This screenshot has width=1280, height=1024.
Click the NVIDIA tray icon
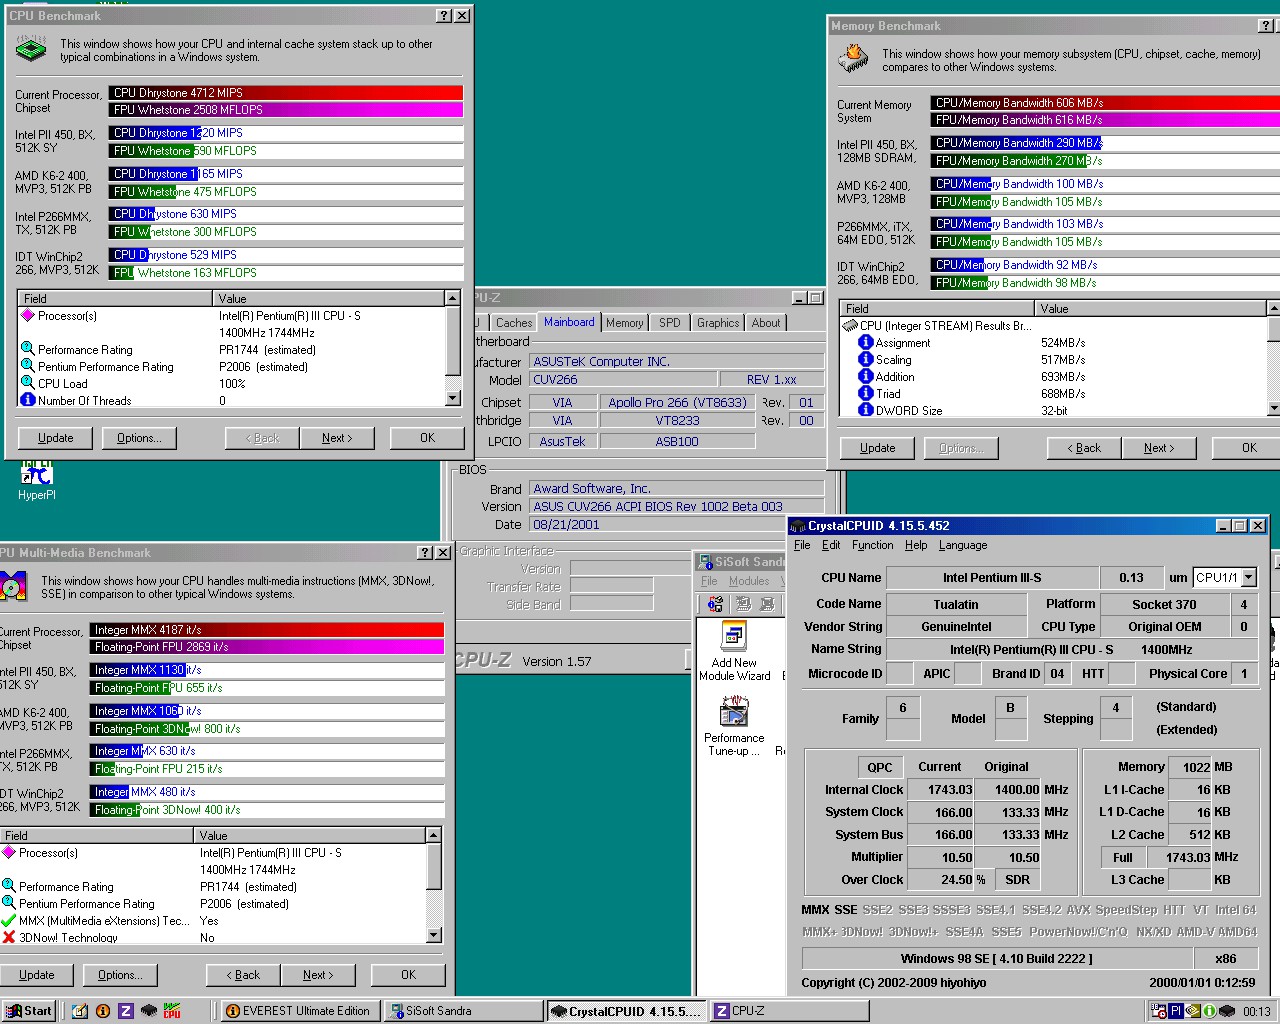[x=1192, y=1011]
